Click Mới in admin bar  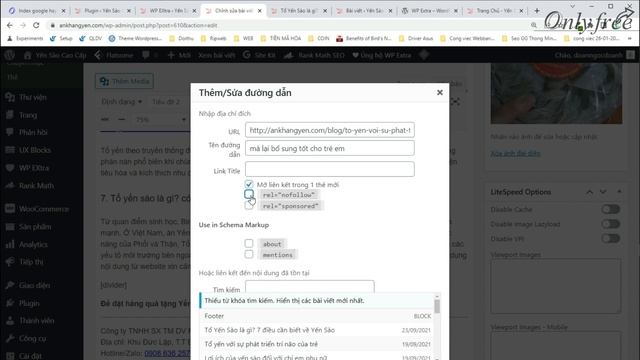179,55
